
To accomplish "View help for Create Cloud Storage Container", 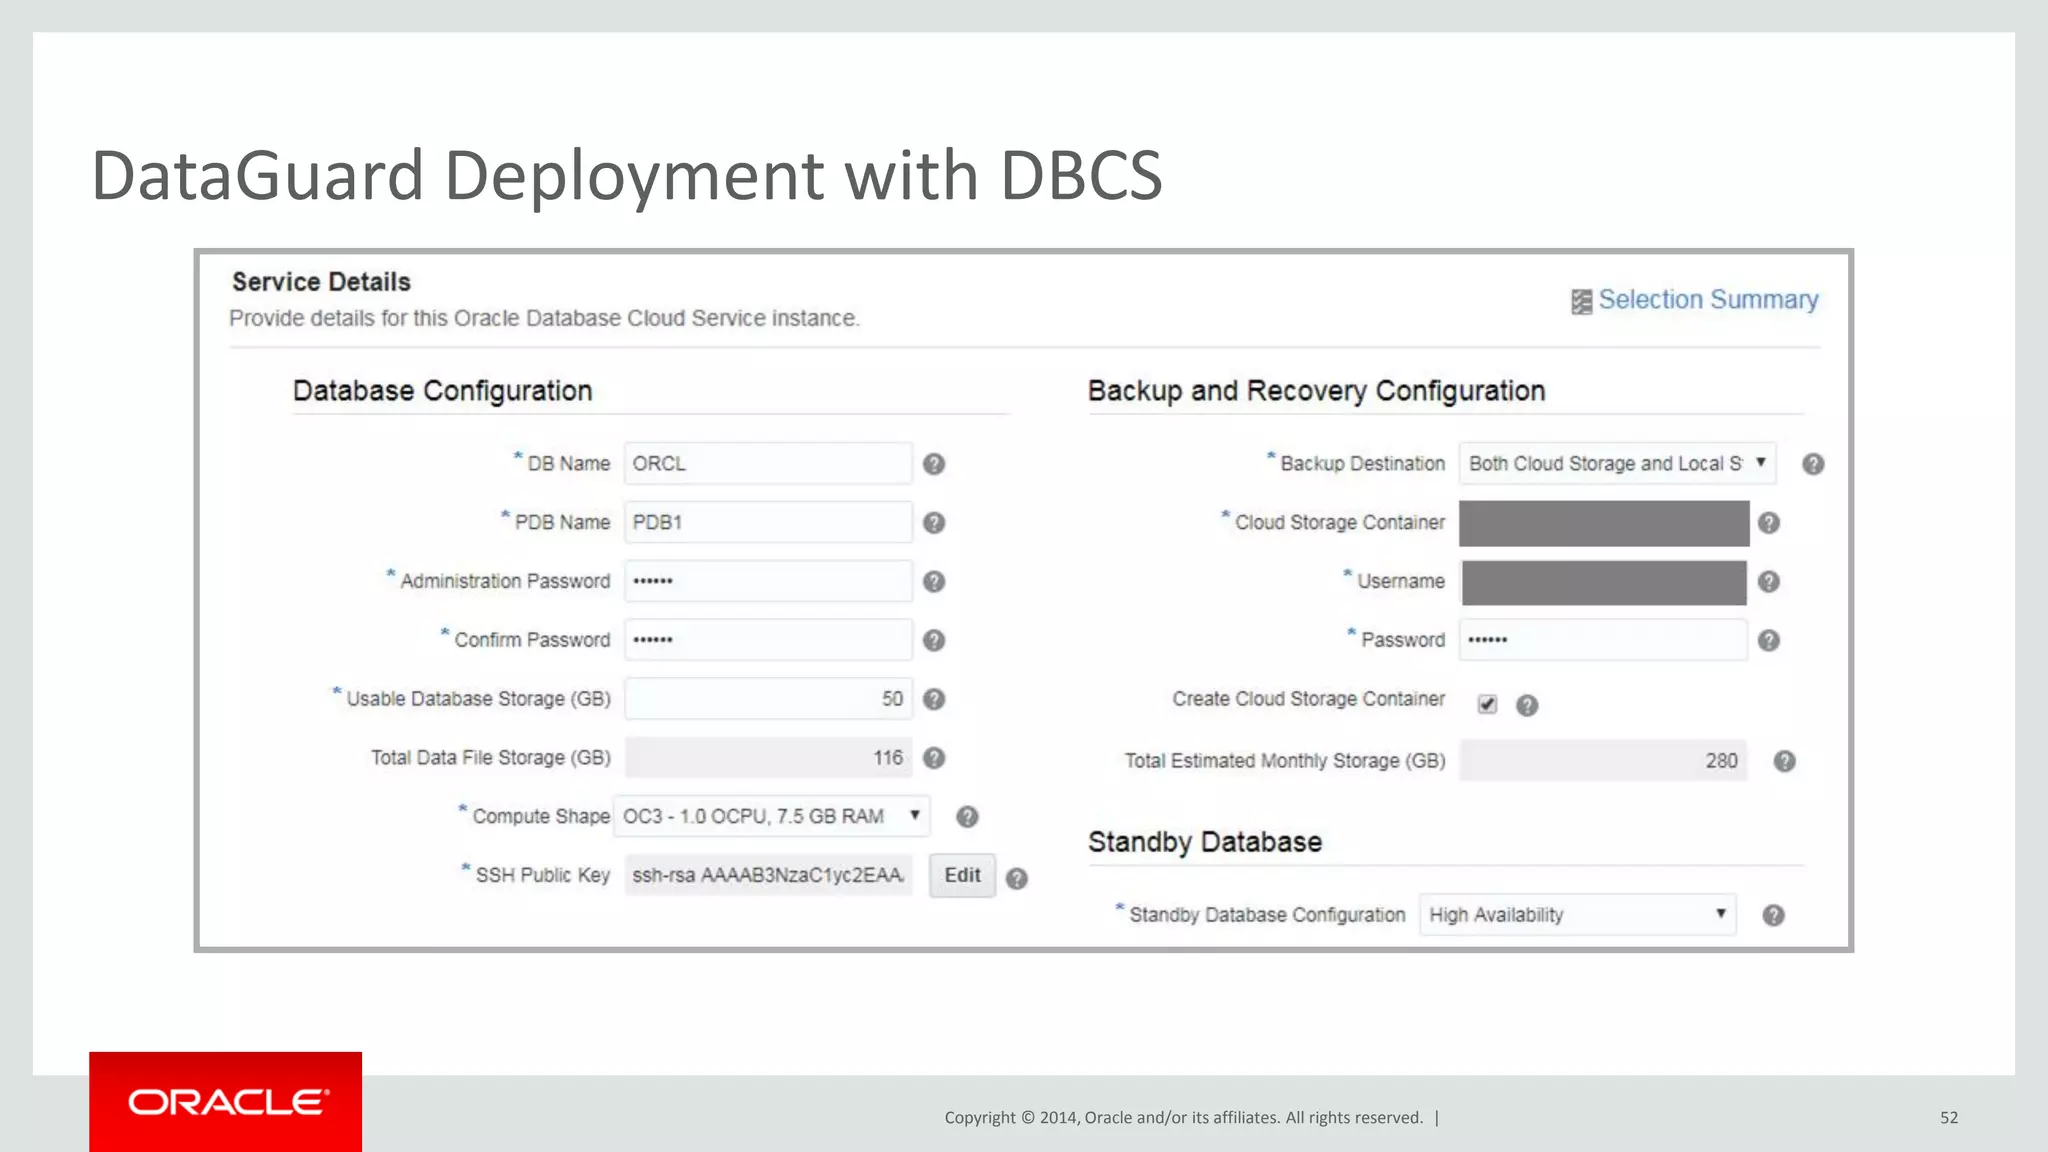I will (1527, 706).
